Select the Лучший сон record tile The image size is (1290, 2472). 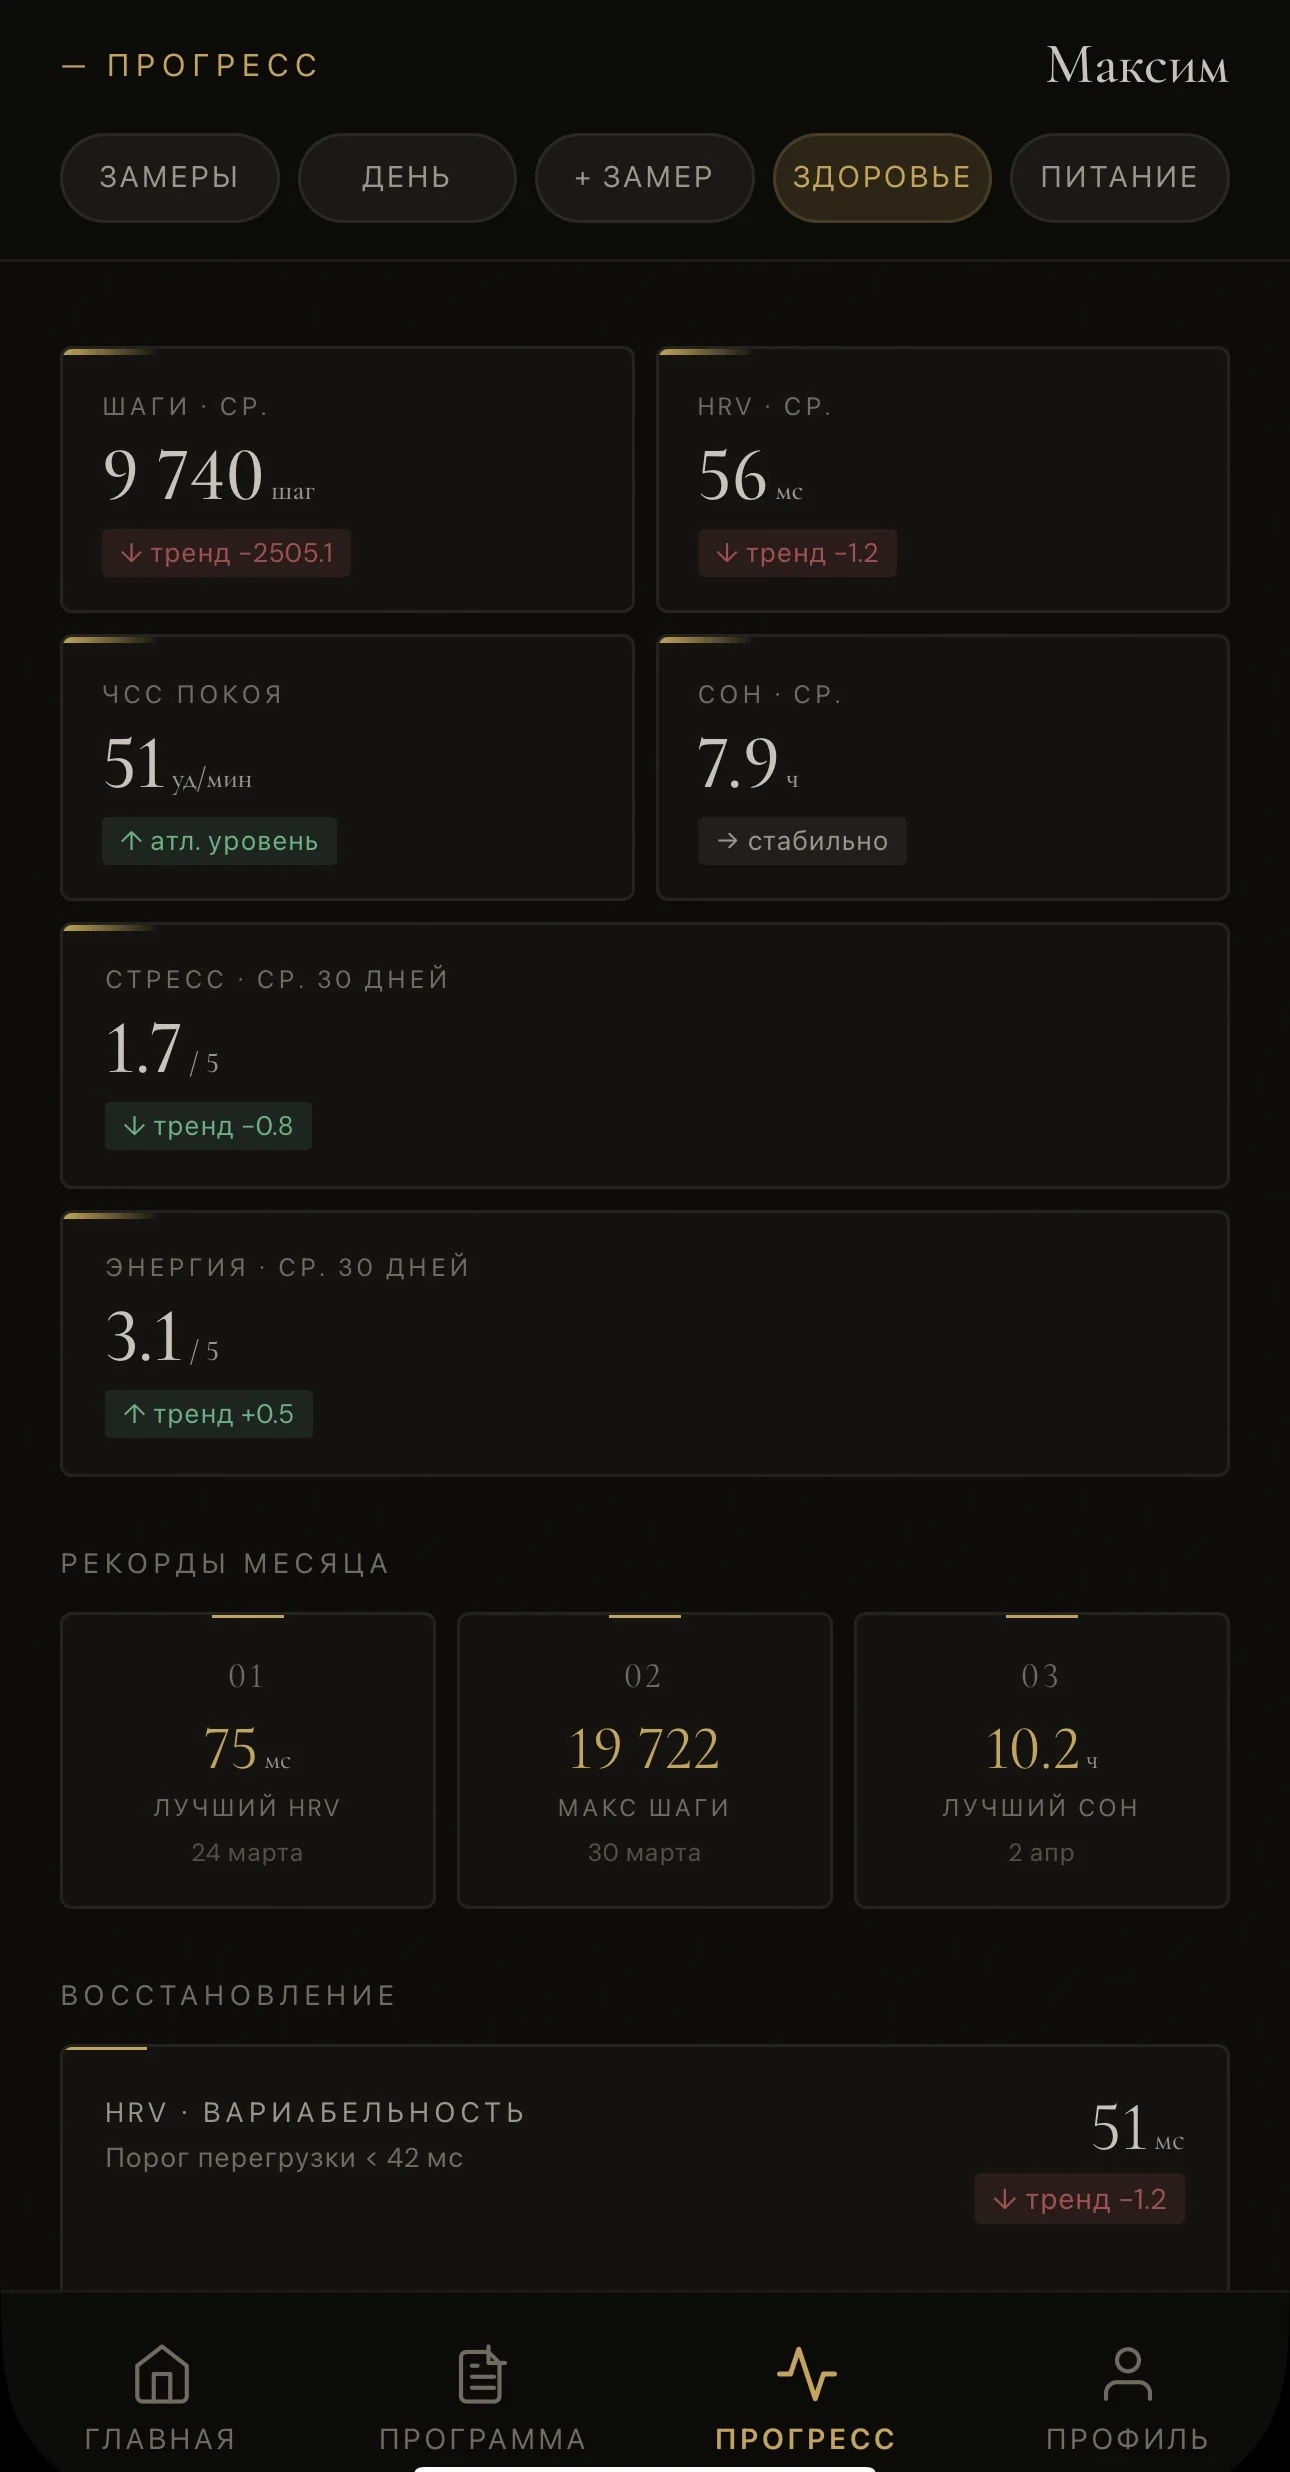1041,1760
